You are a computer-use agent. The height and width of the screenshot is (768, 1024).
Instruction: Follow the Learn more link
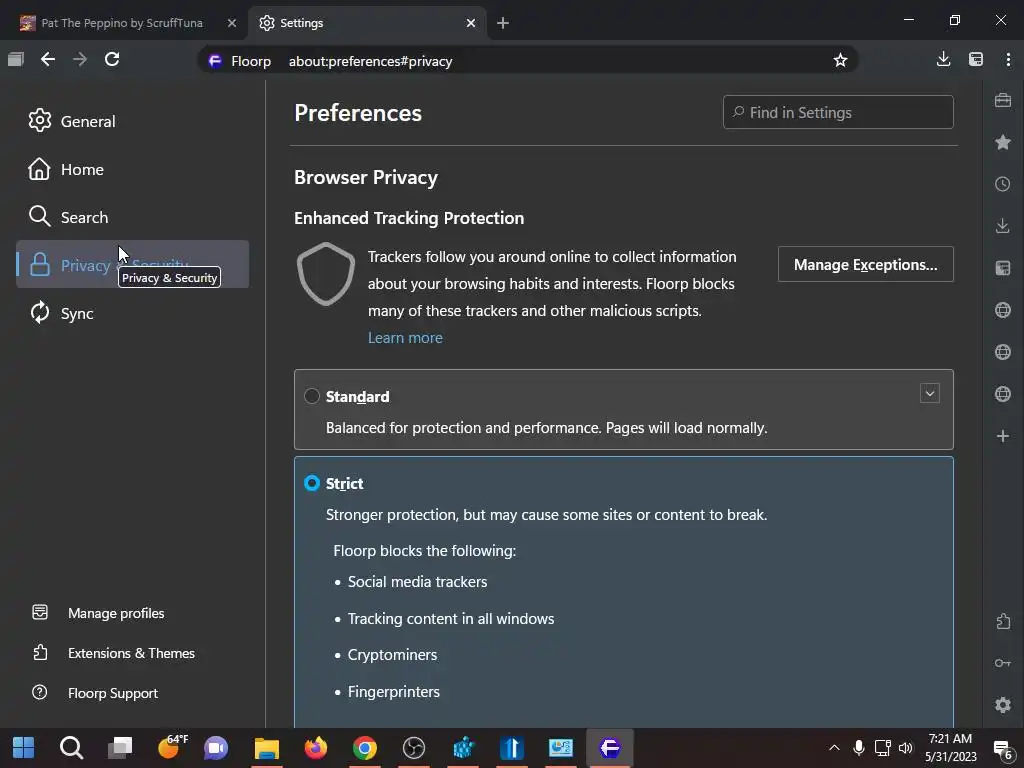click(405, 338)
